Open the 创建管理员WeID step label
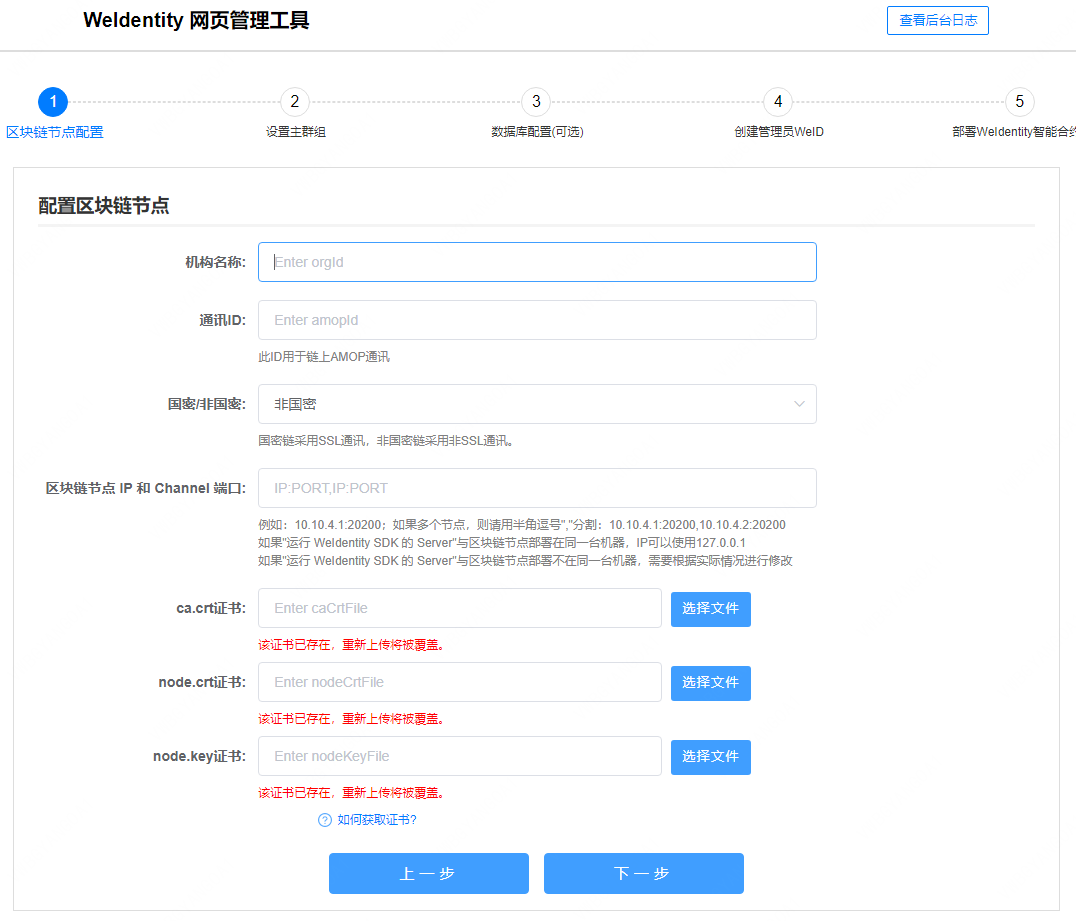1076x921 pixels. (x=779, y=132)
